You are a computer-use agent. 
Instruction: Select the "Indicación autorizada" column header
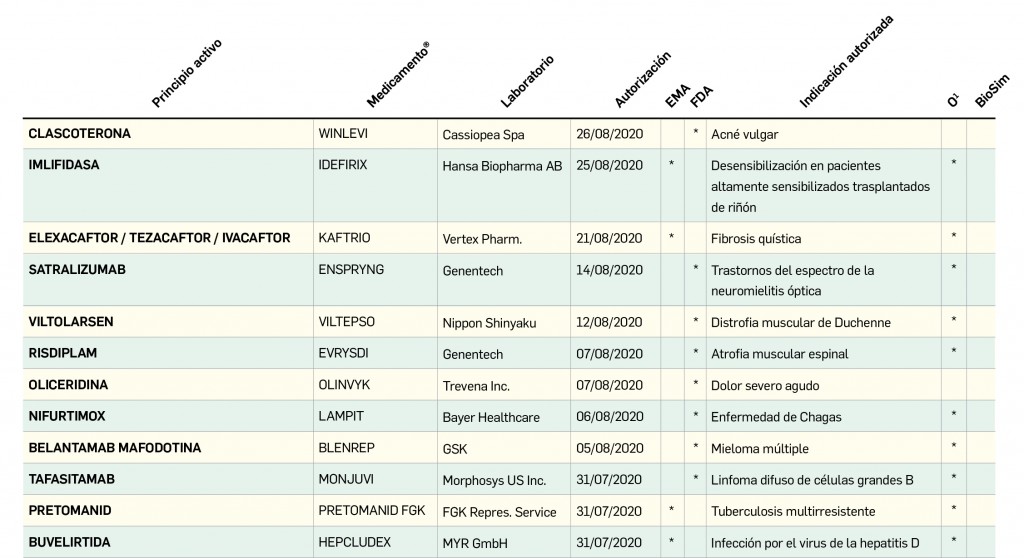(846, 62)
